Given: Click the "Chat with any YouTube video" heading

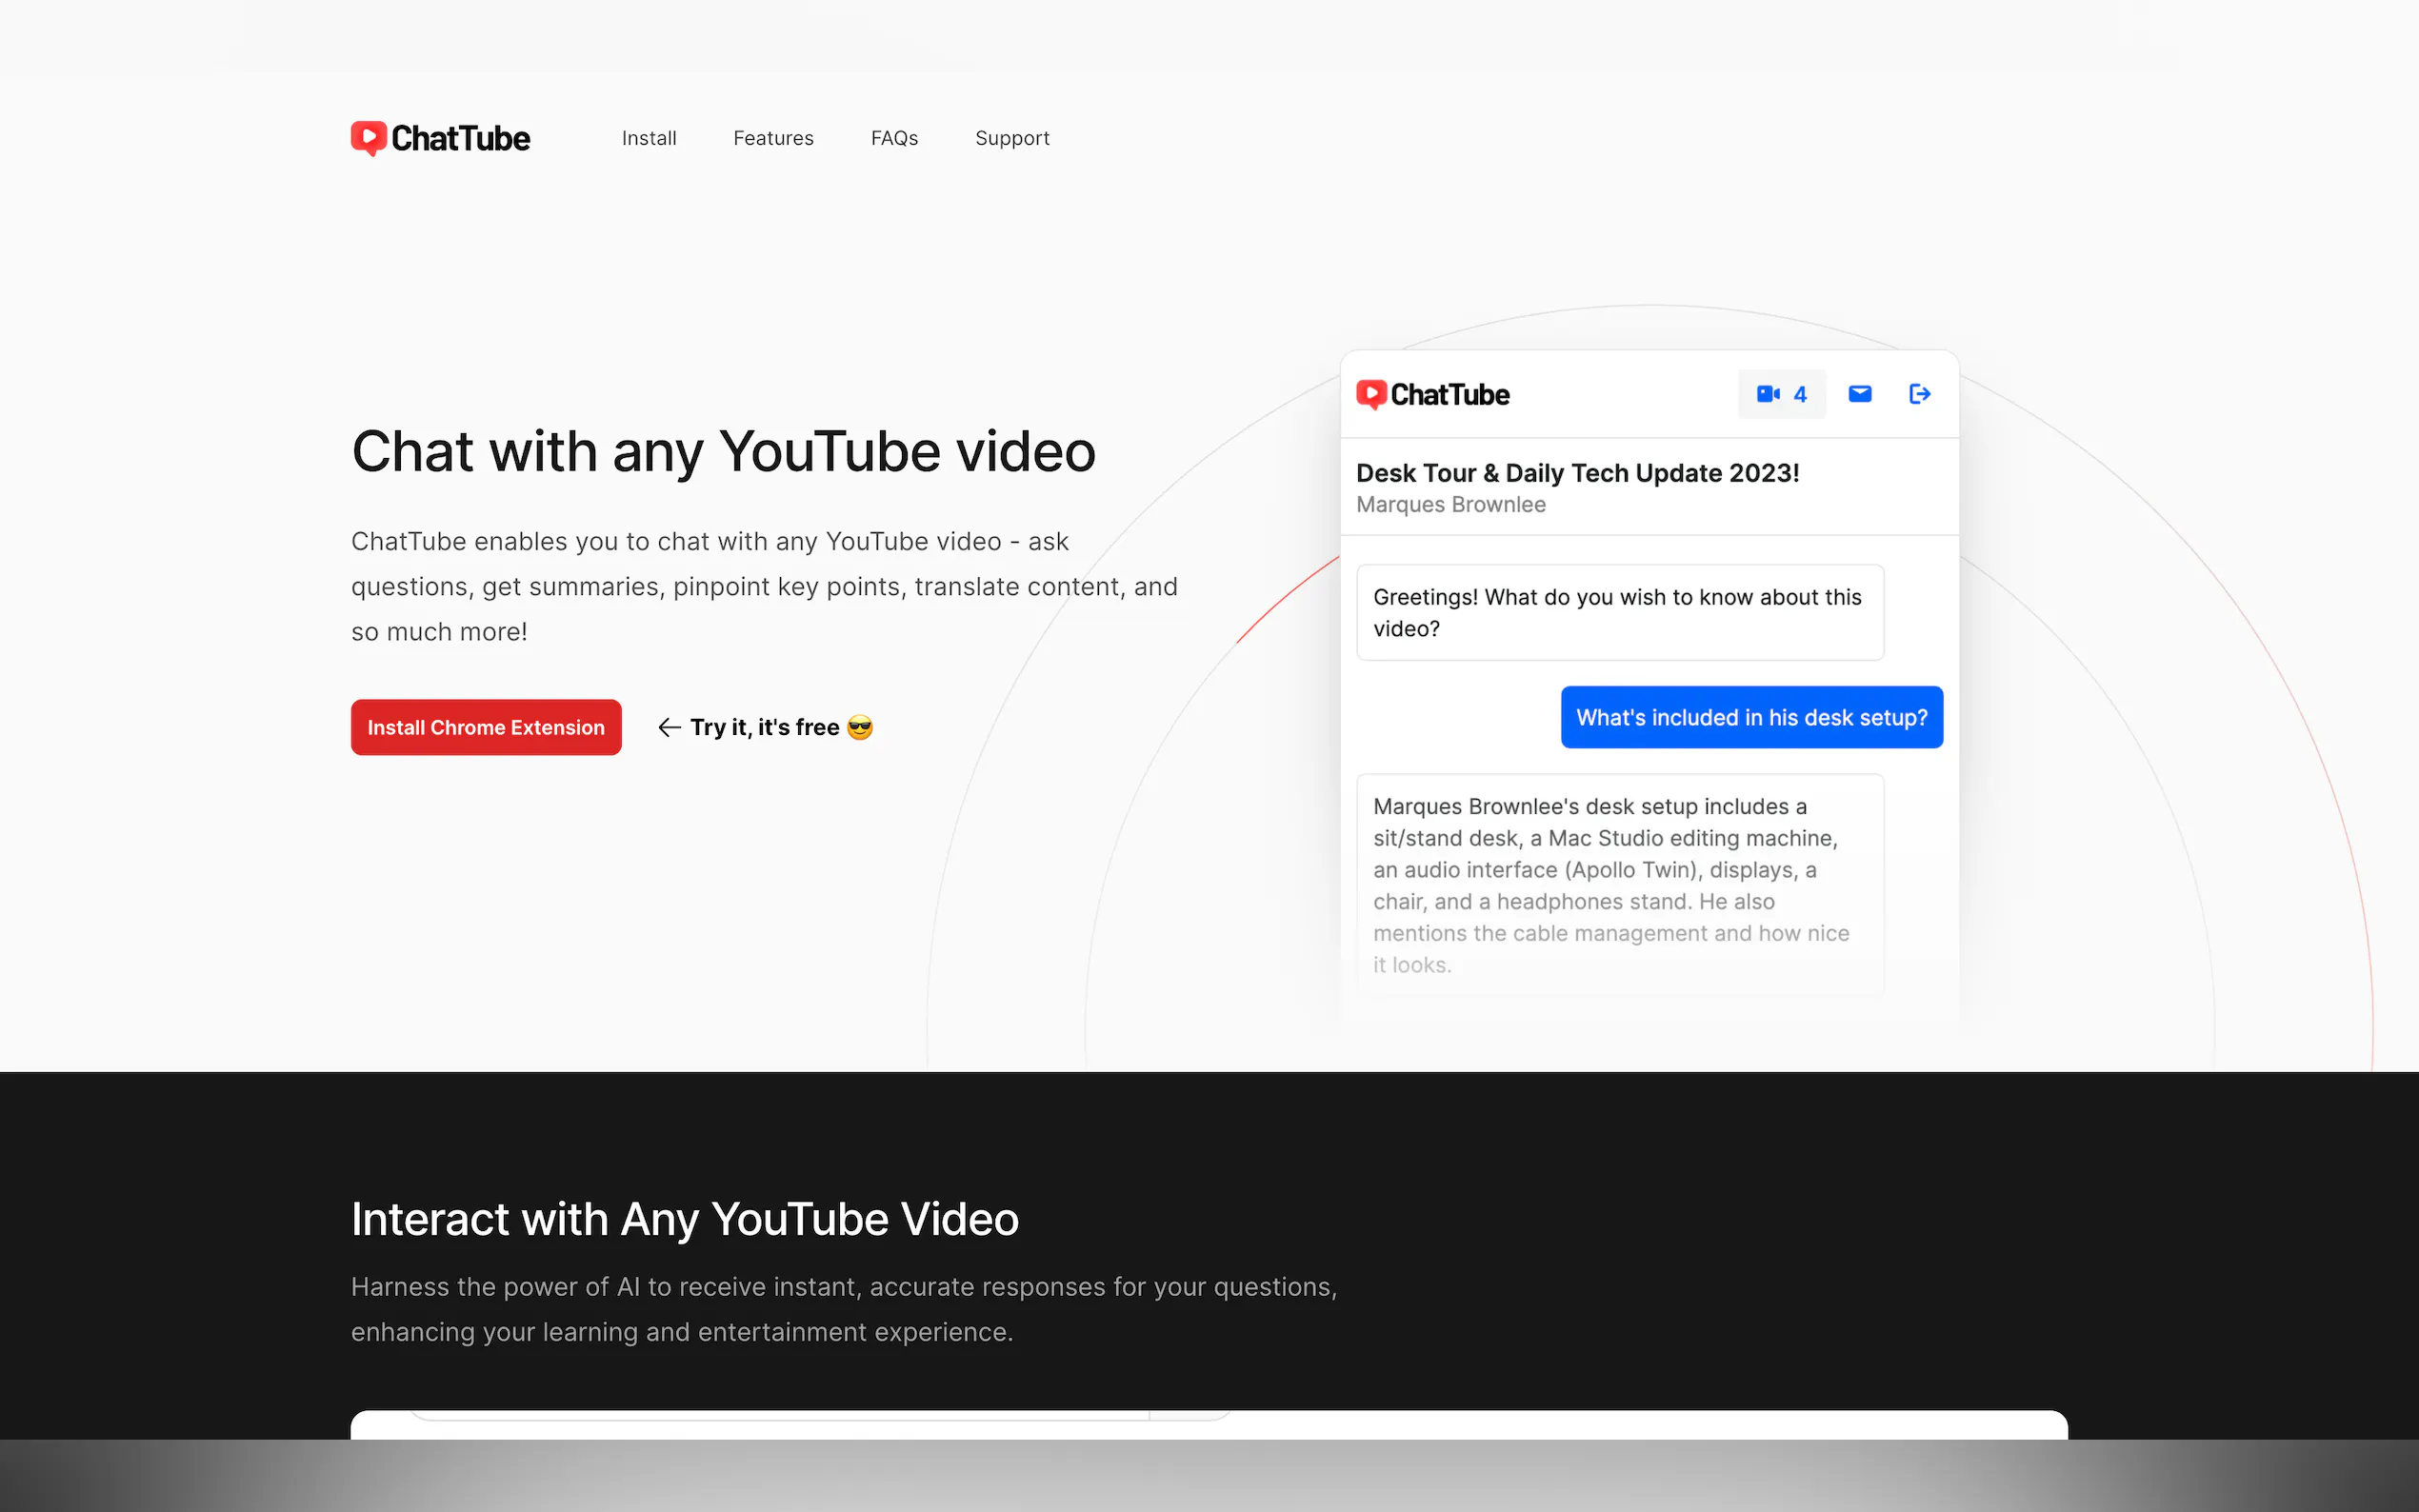Looking at the screenshot, I should (x=723, y=452).
